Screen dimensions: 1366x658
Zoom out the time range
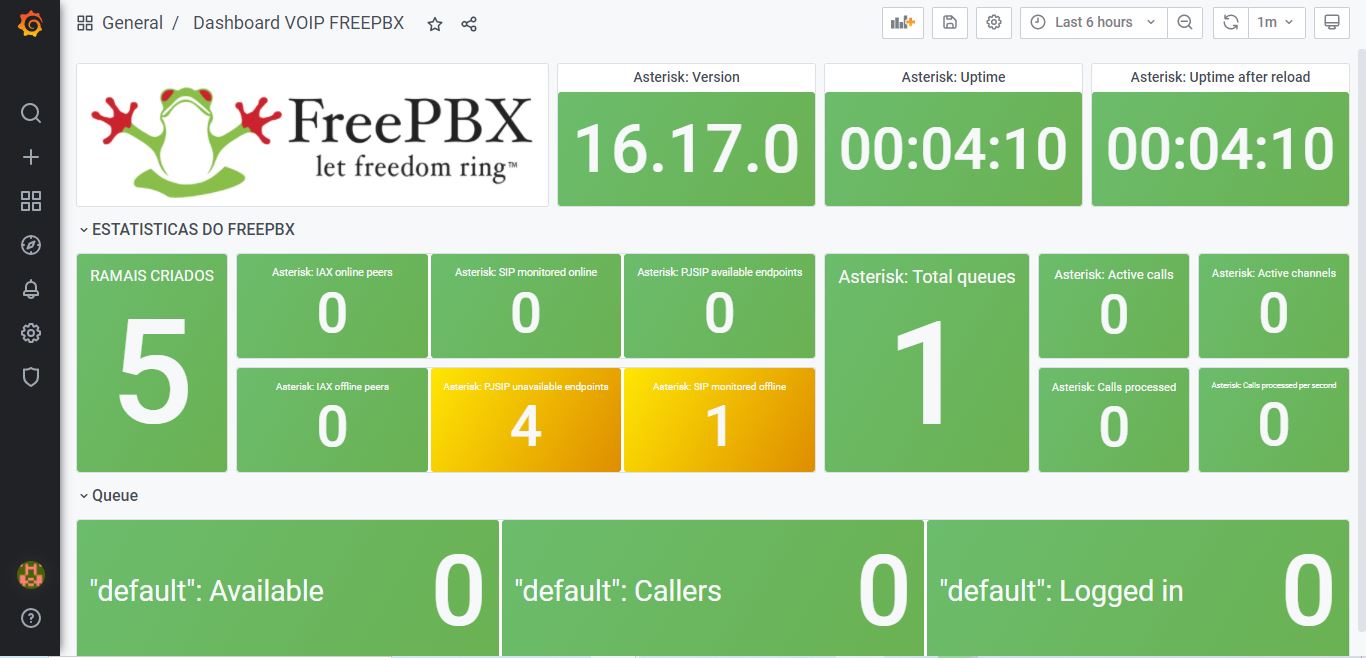pos(1185,22)
